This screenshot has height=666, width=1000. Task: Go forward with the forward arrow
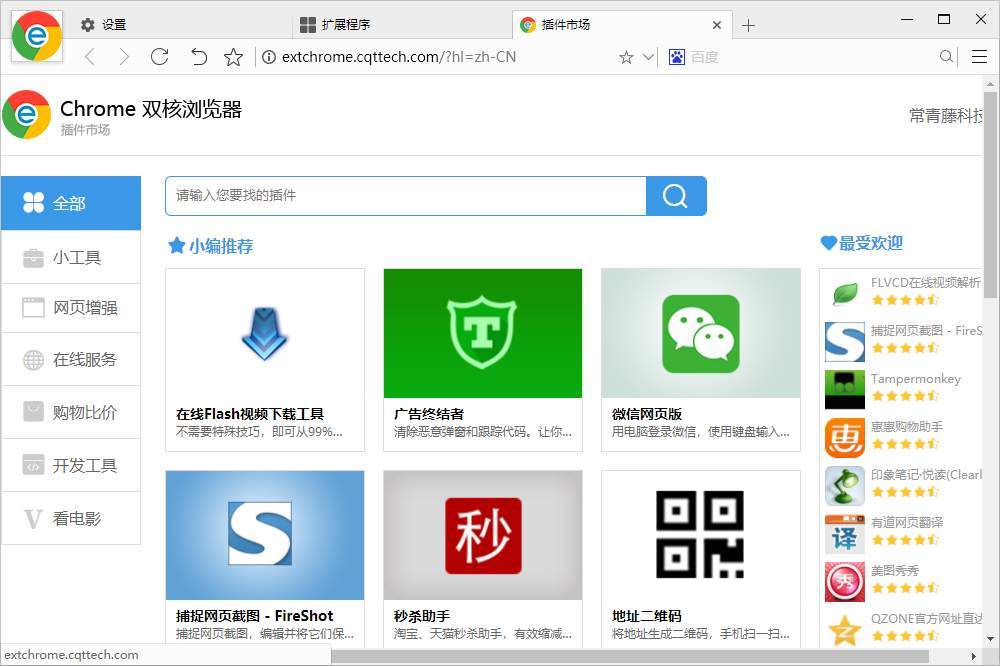[124, 57]
